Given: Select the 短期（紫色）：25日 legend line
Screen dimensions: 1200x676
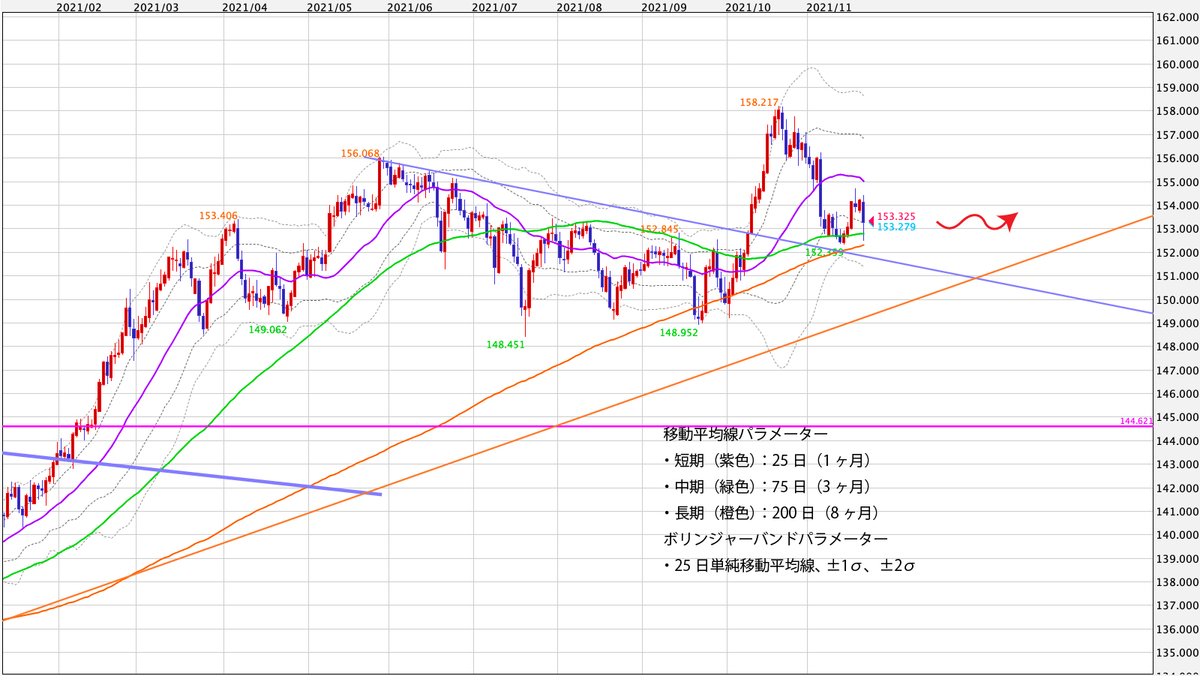Looking at the screenshot, I should [x=766, y=461].
